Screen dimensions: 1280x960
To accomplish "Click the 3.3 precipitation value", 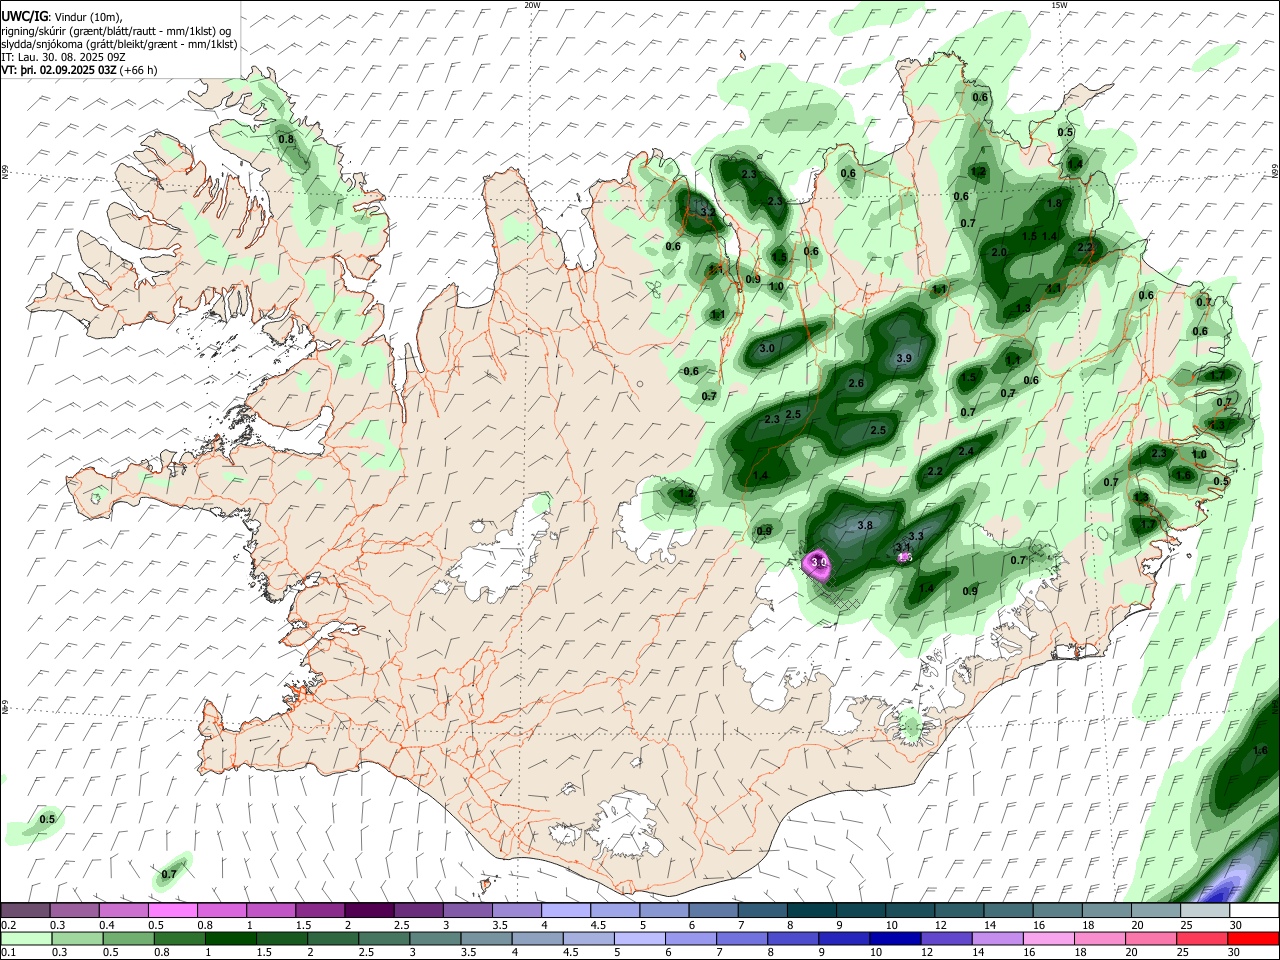I will tap(915, 536).
